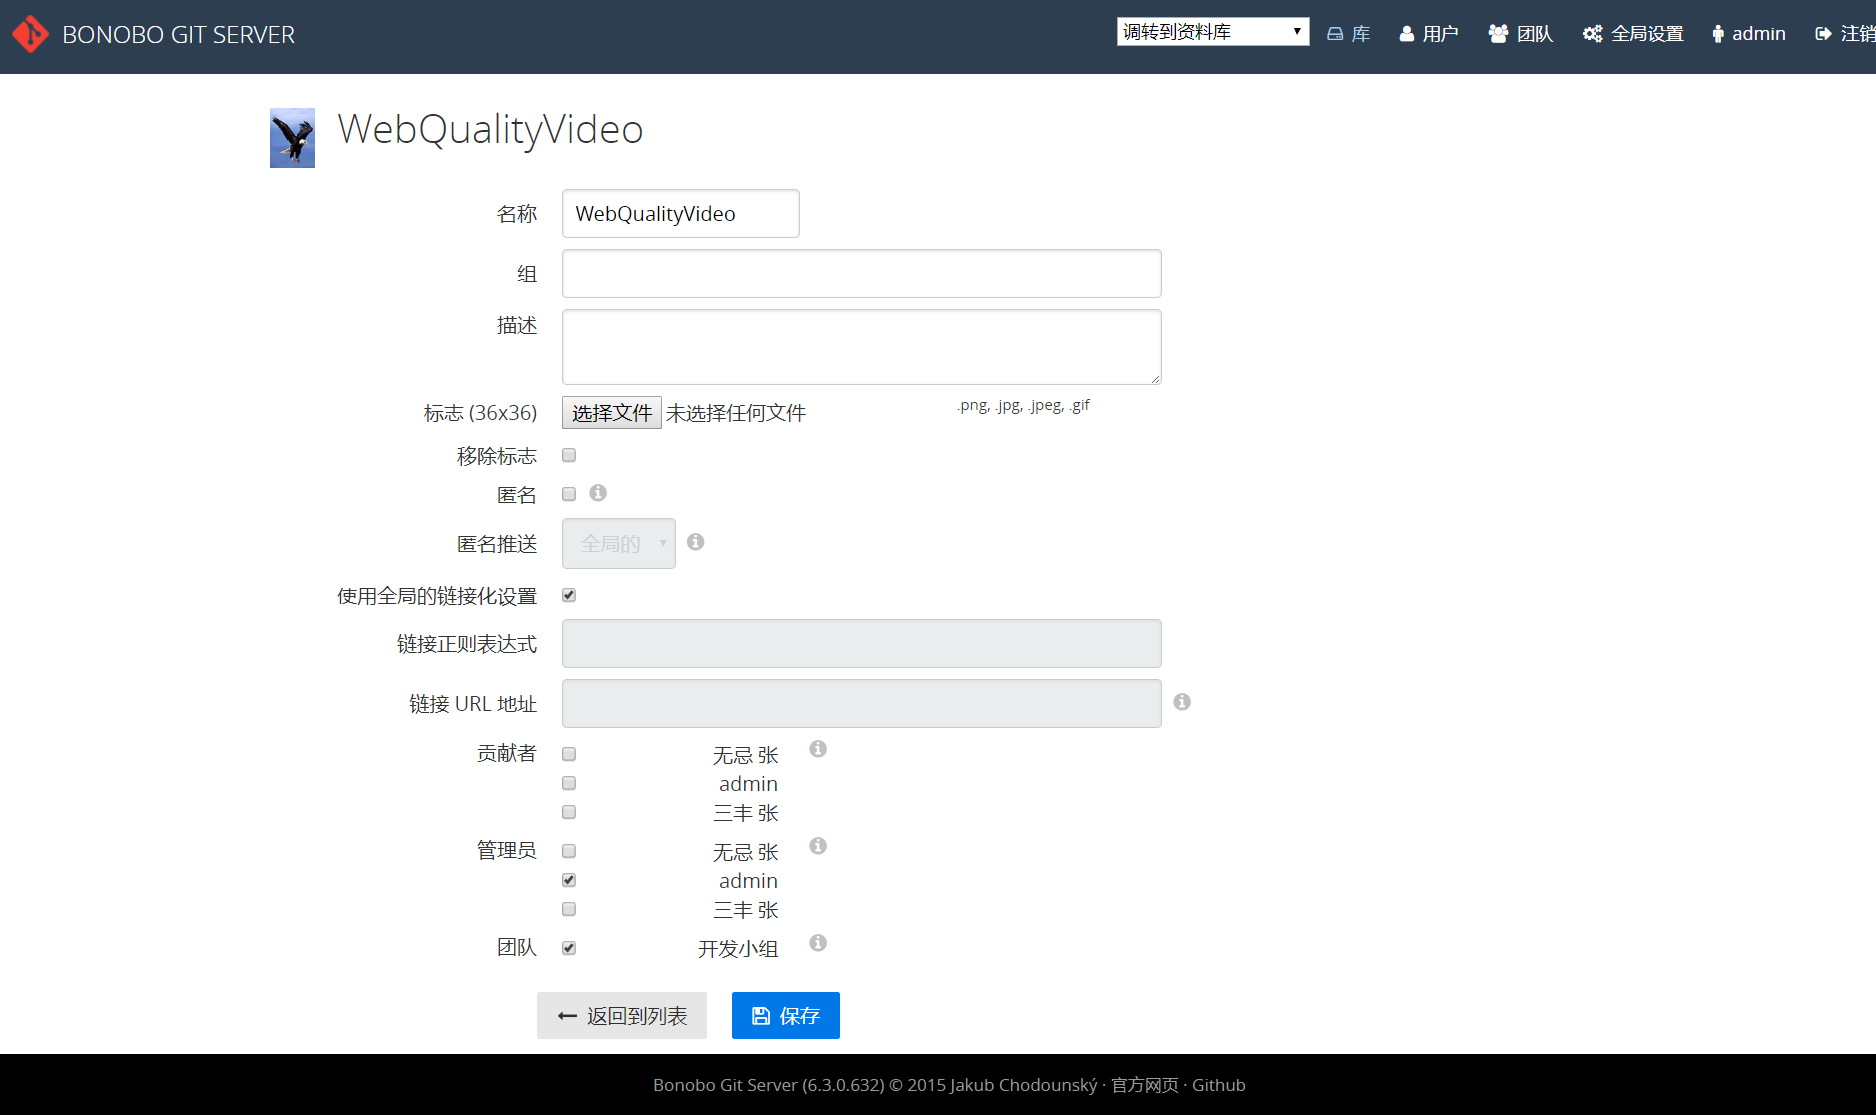
Task: Click the save disk icon on 保存 button
Action: (x=761, y=1016)
